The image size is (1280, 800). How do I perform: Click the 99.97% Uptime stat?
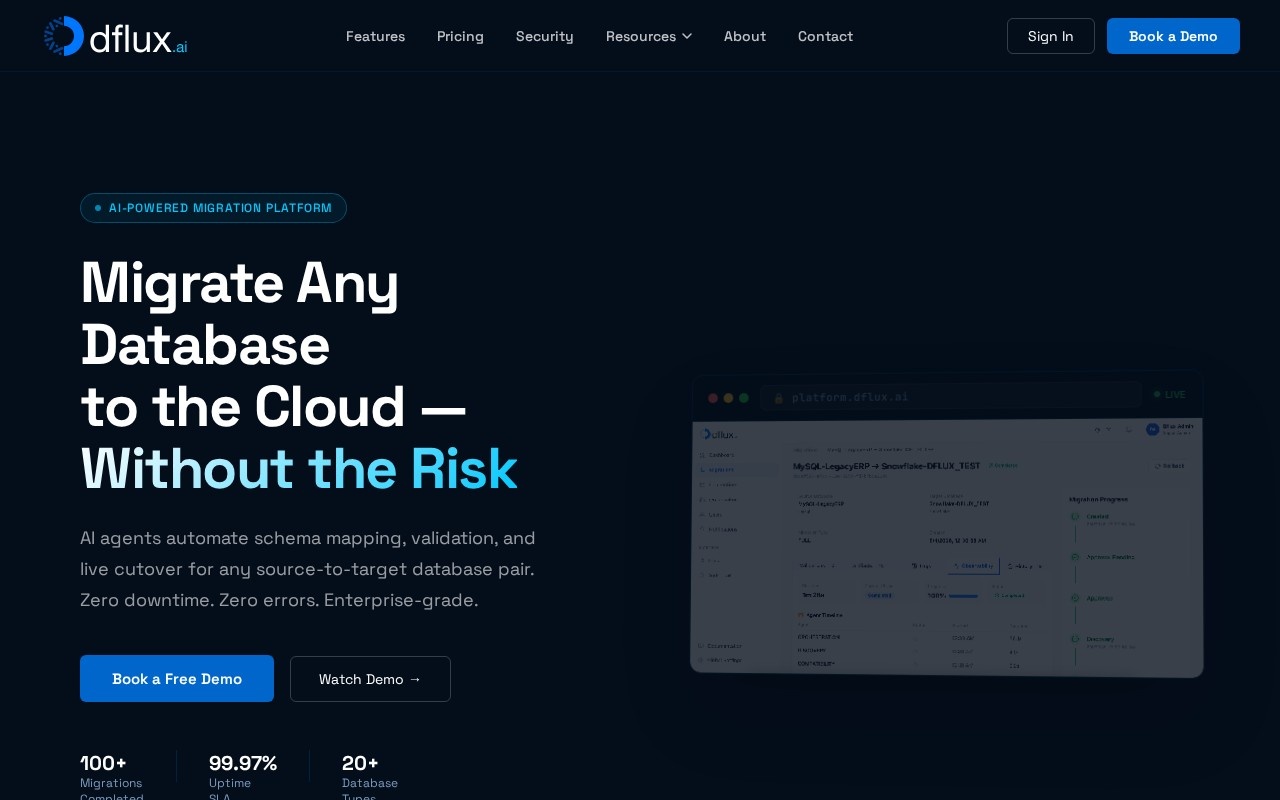click(x=243, y=776)
